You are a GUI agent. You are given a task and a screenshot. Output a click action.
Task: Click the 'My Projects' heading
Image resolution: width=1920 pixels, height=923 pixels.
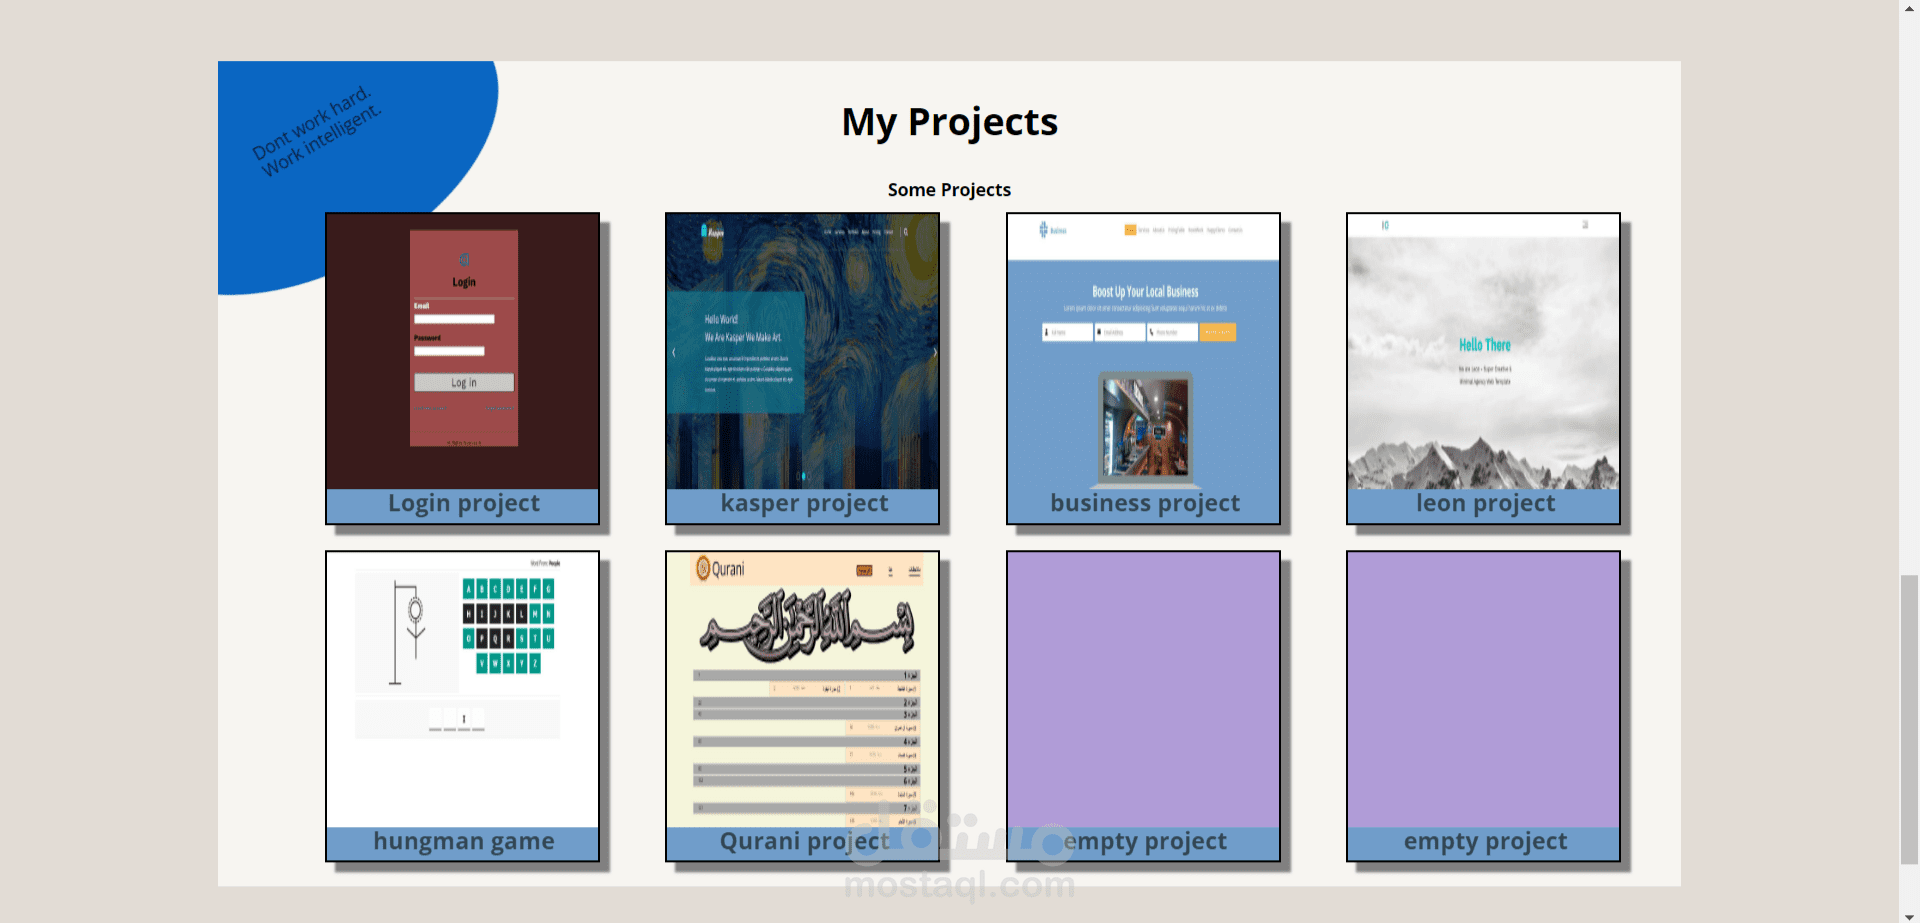pos(949,122)
